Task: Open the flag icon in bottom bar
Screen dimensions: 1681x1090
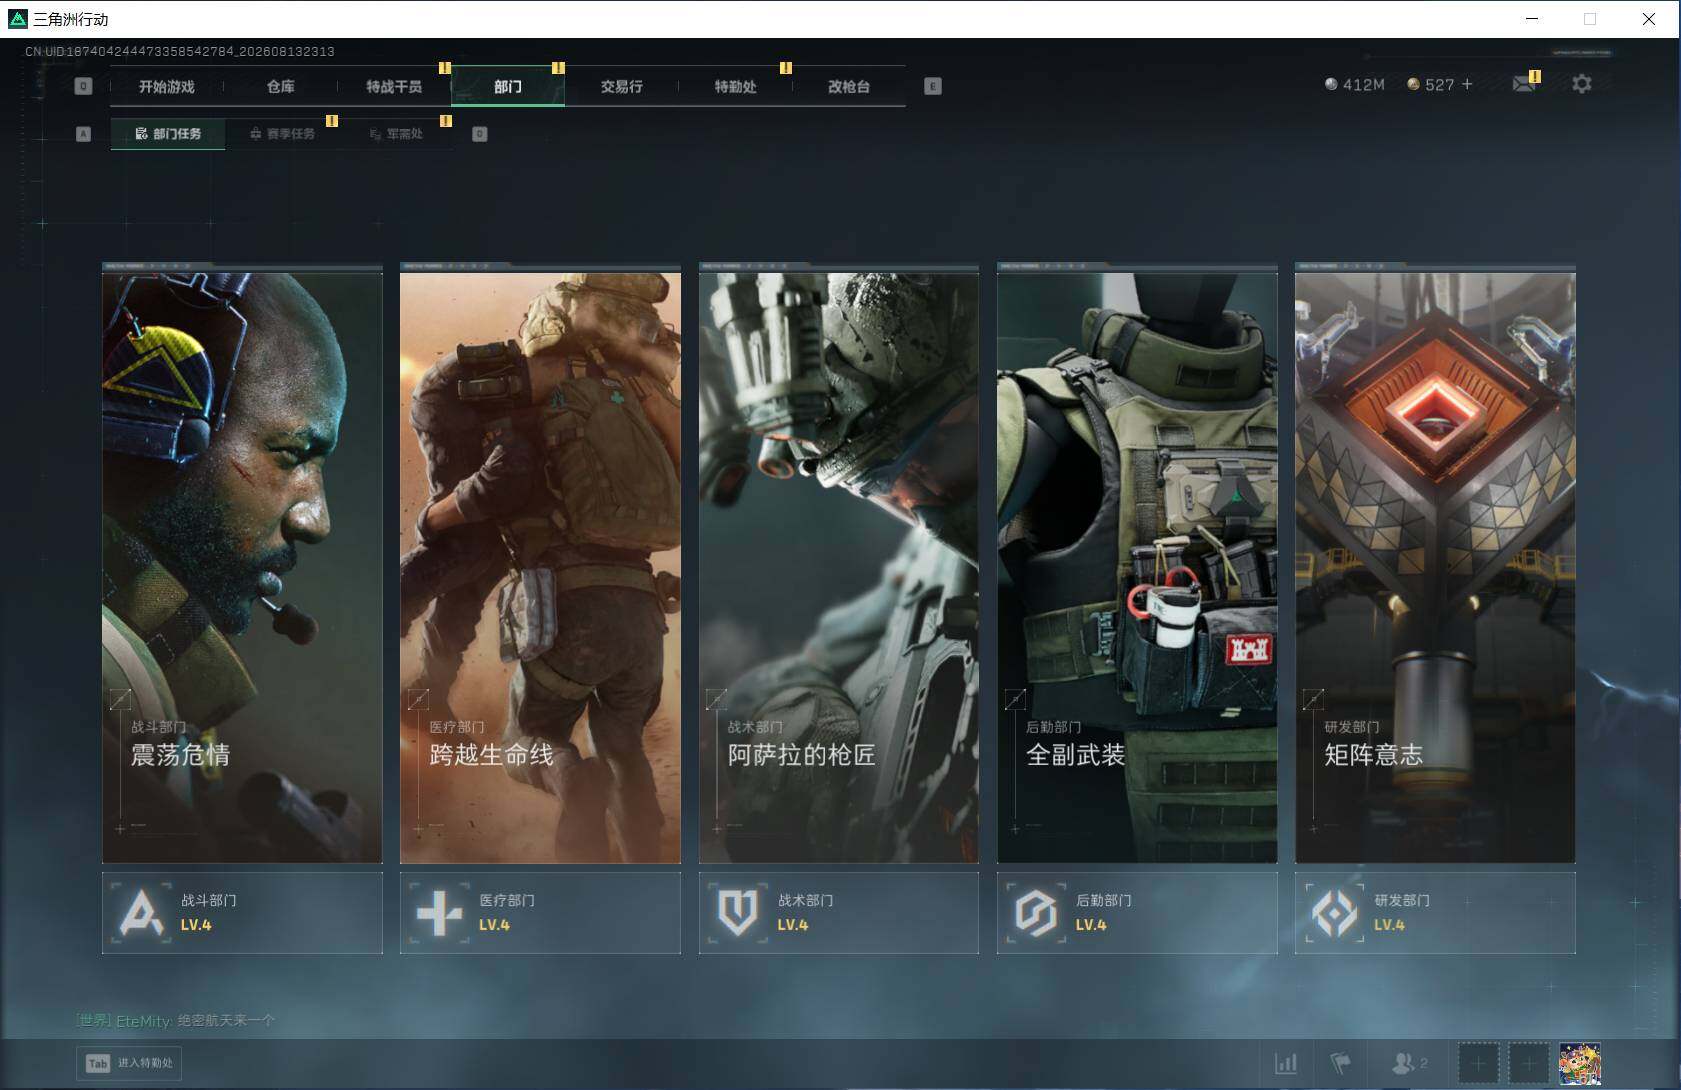Action: (x=1340, y=1063)
